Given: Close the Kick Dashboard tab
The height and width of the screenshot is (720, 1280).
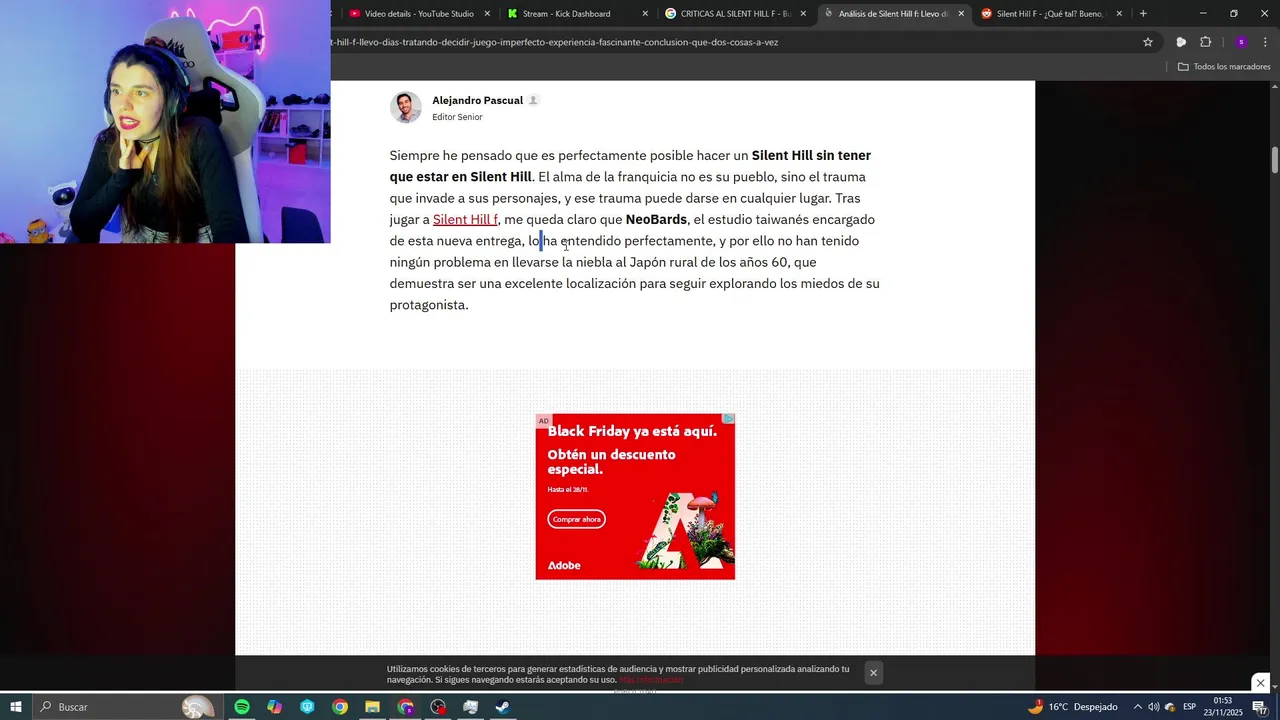Looking at the screenshot, I should (x=645, y=14).
